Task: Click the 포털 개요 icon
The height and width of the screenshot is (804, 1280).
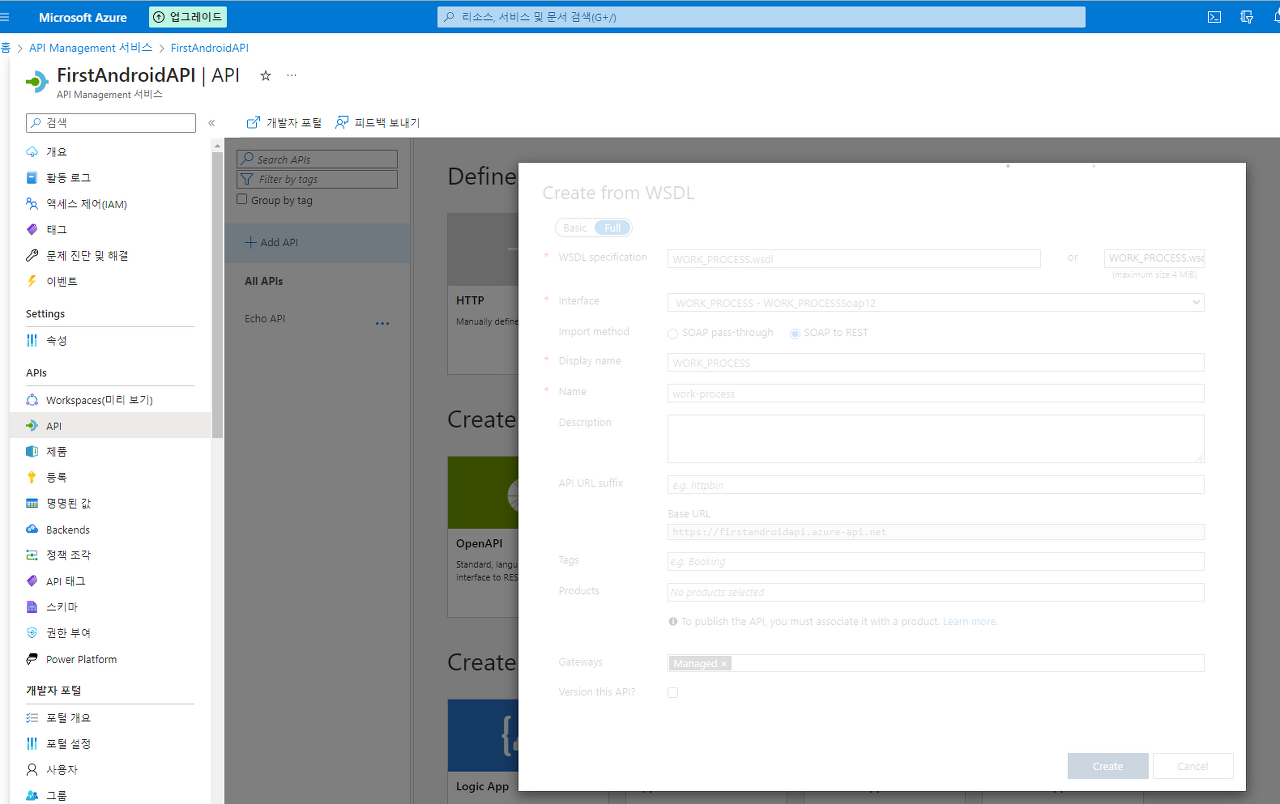Action: (32, 718)
